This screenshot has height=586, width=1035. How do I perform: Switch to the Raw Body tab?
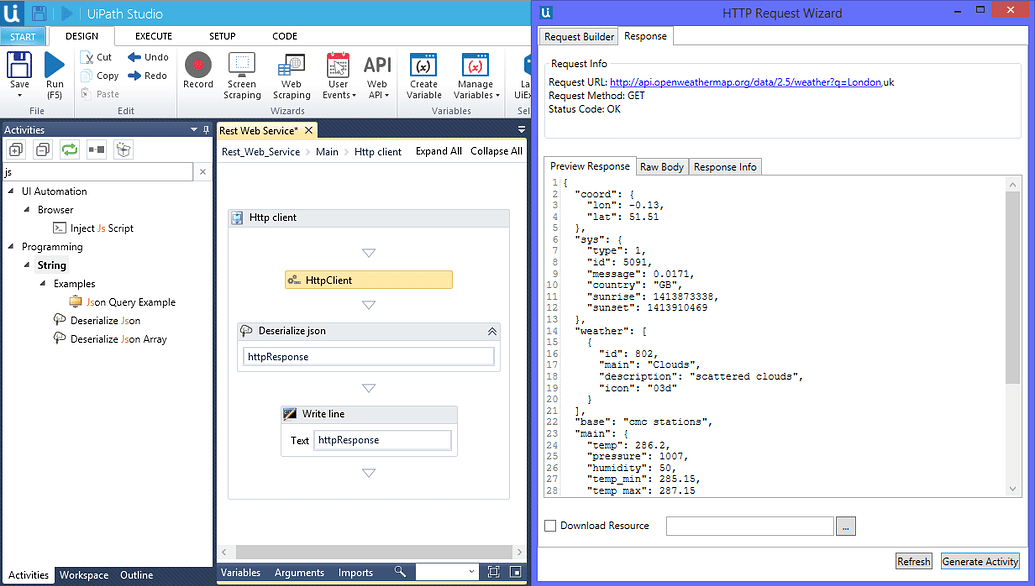tap(661, 166)
